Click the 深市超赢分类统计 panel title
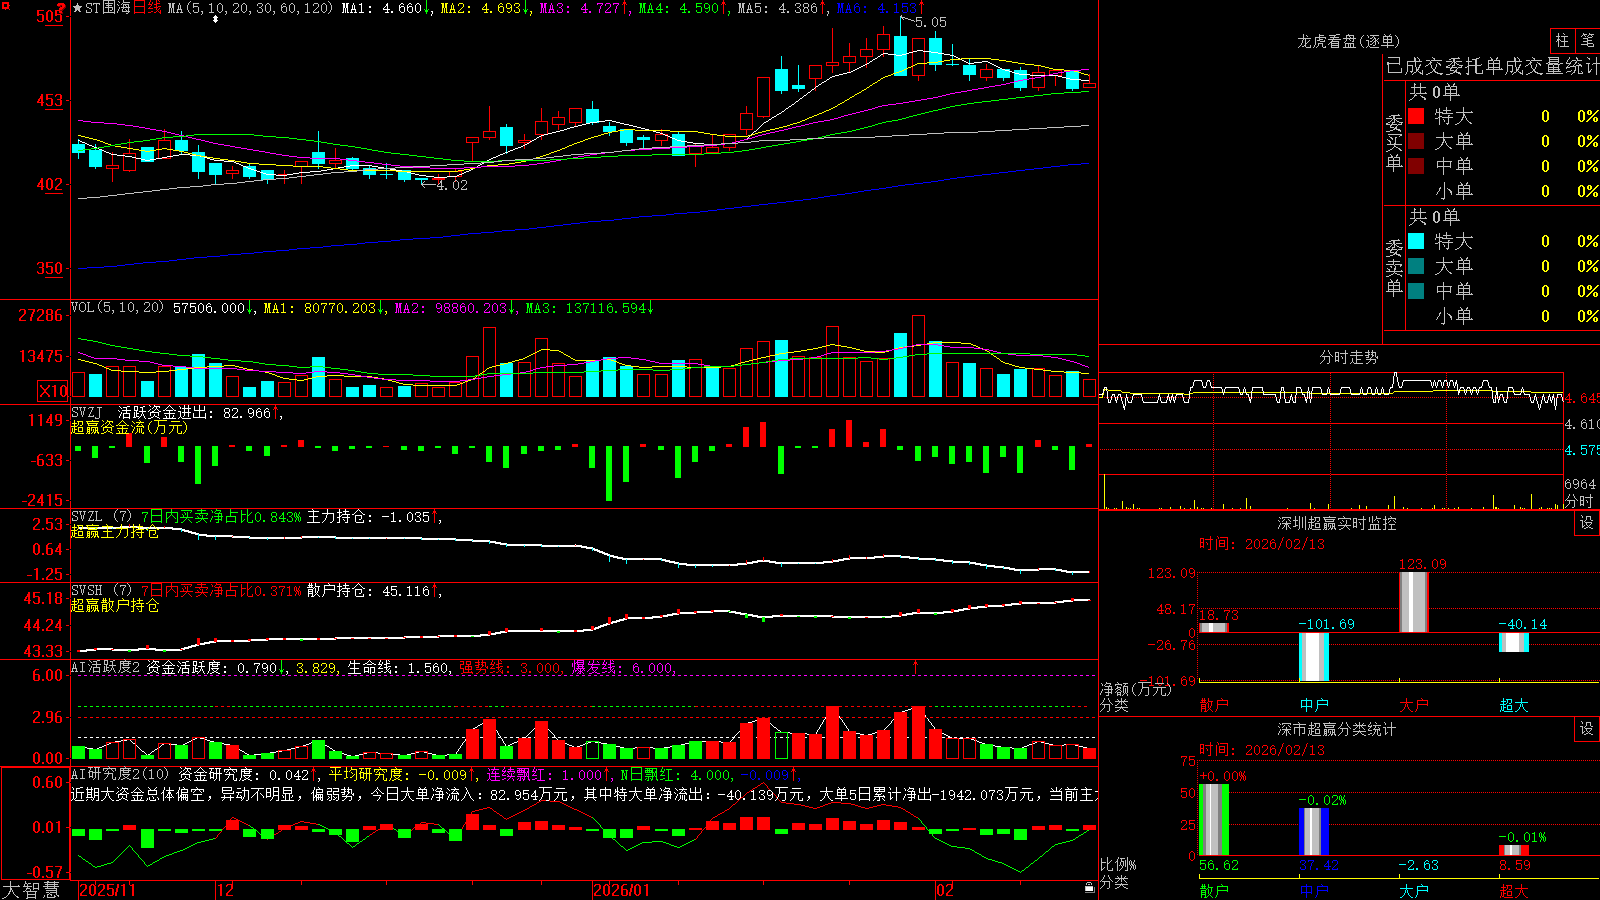Image resolution: width=1600 pixels, height=900 pixels. click(1337, 729)
